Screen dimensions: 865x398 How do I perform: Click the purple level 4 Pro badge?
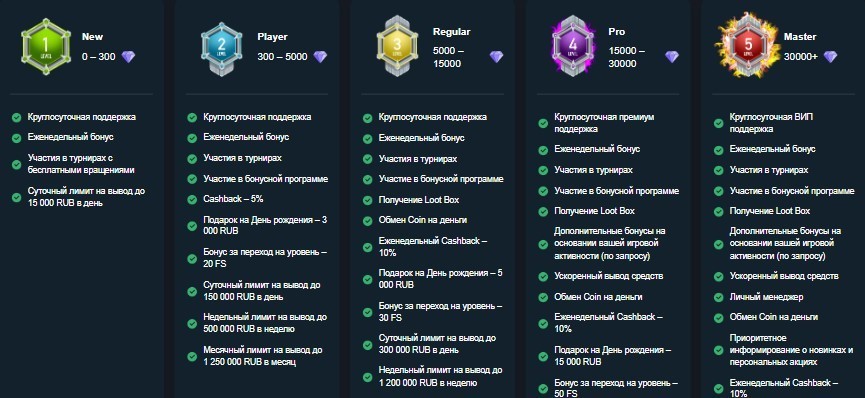[x=573, y=46]
